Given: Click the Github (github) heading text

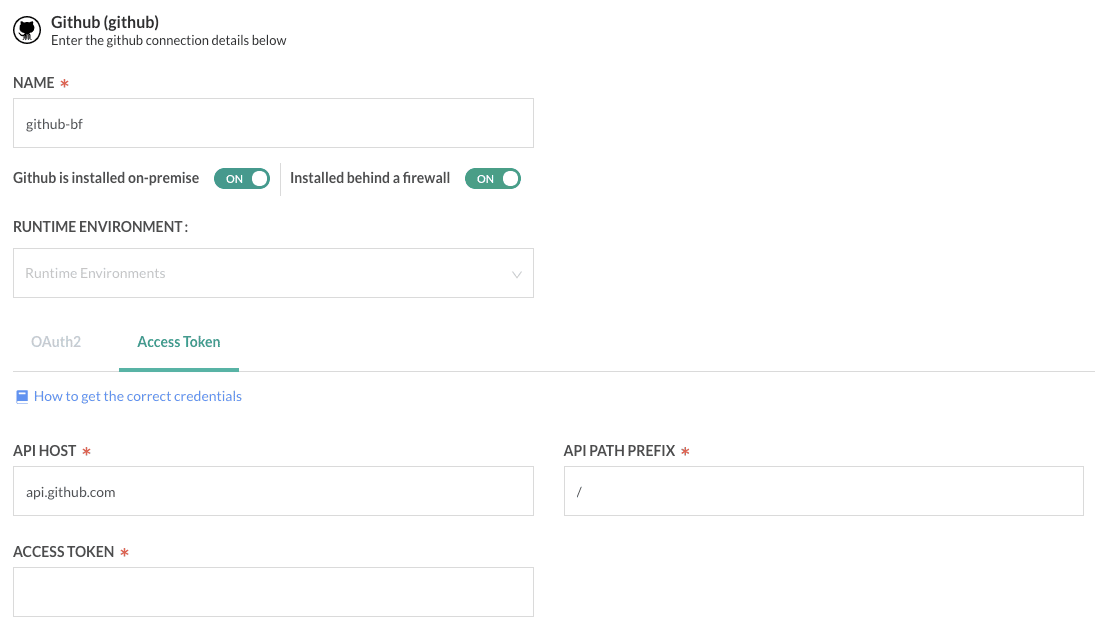Looking at the screenshot, I should pos(105,21).
